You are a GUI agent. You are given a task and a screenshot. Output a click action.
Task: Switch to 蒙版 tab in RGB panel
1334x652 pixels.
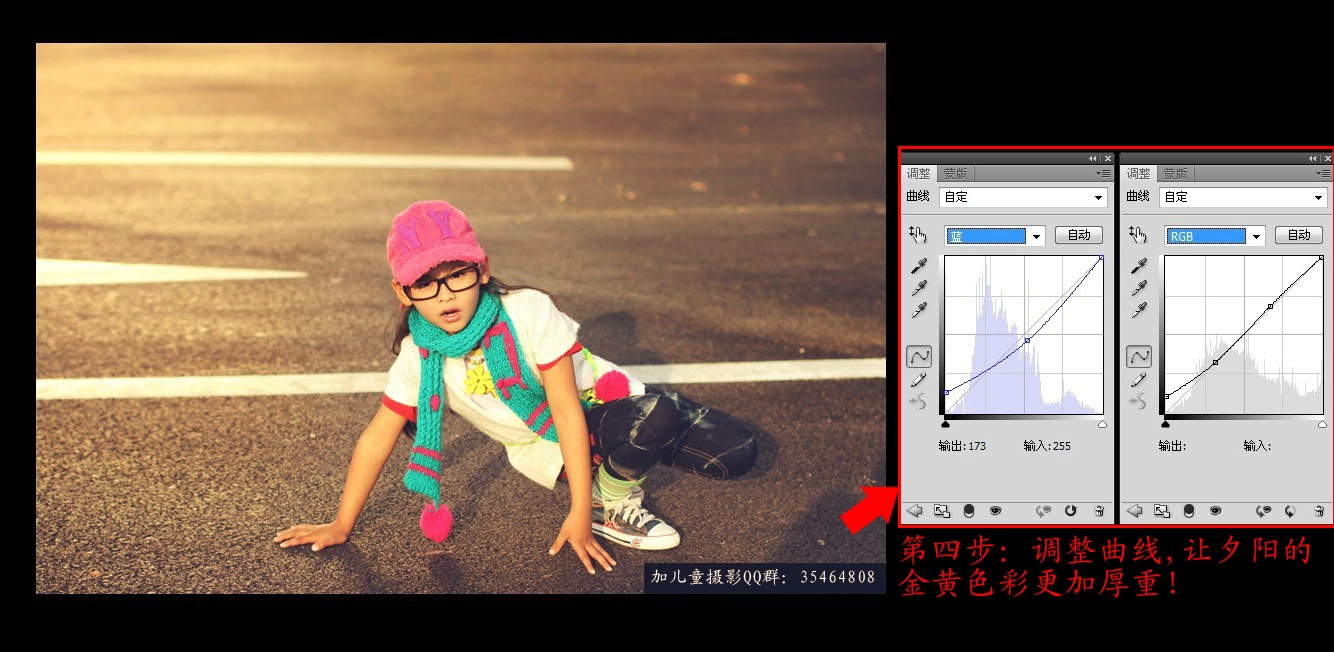(x=1175, y=174)
